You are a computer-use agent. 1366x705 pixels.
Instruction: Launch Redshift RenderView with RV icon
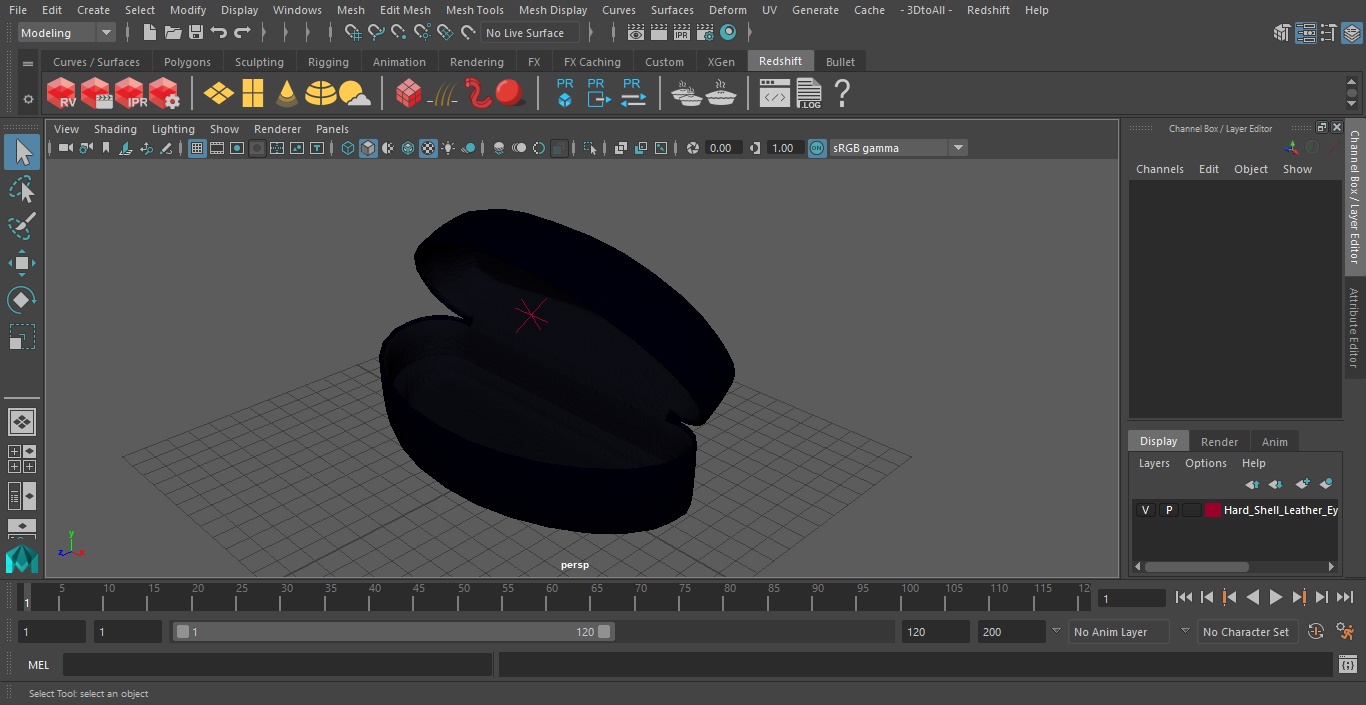coord(62,94)
